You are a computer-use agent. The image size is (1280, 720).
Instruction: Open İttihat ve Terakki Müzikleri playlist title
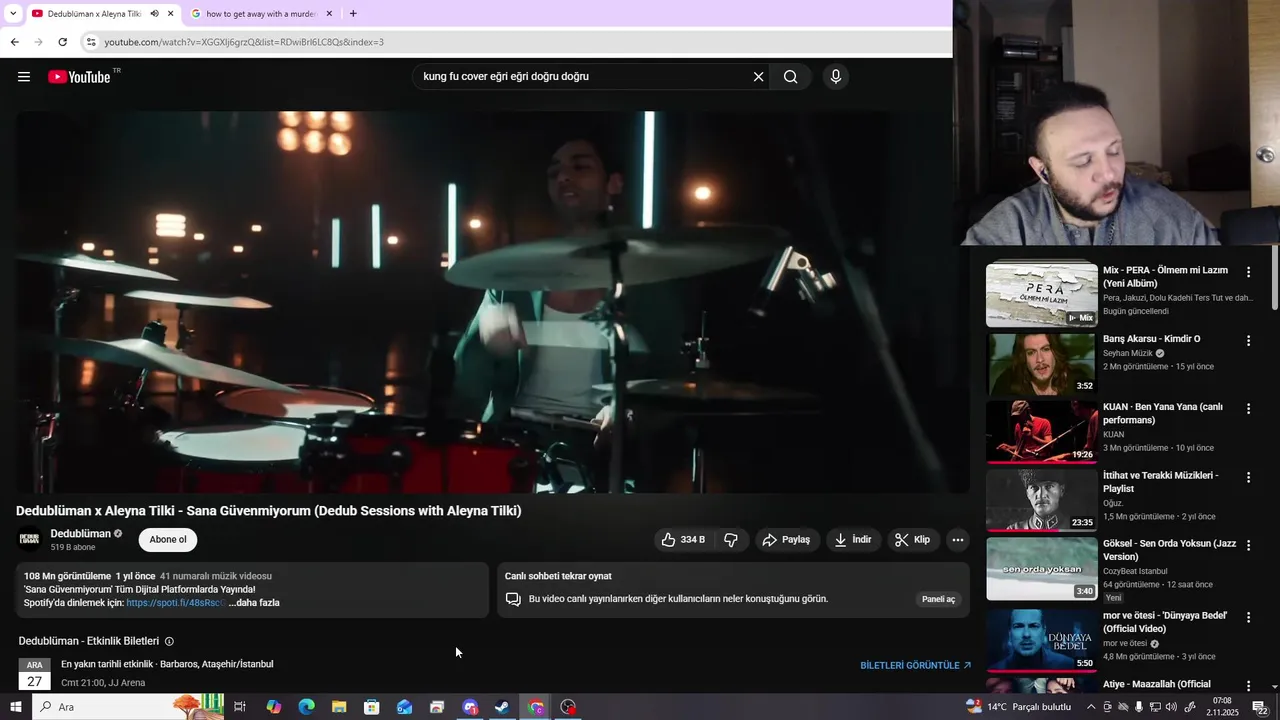1160,482
